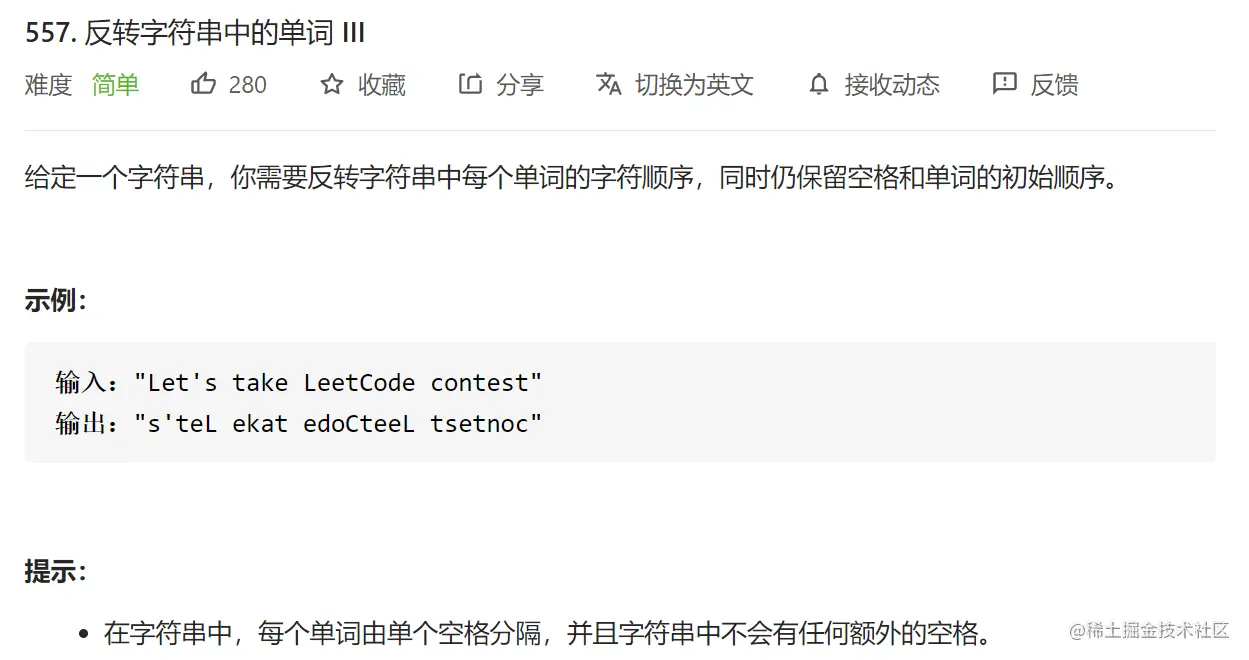The image size is (1249, 660).
Task: Click the feedback speech-bubble icon
Action: (x=1004, y=84)
